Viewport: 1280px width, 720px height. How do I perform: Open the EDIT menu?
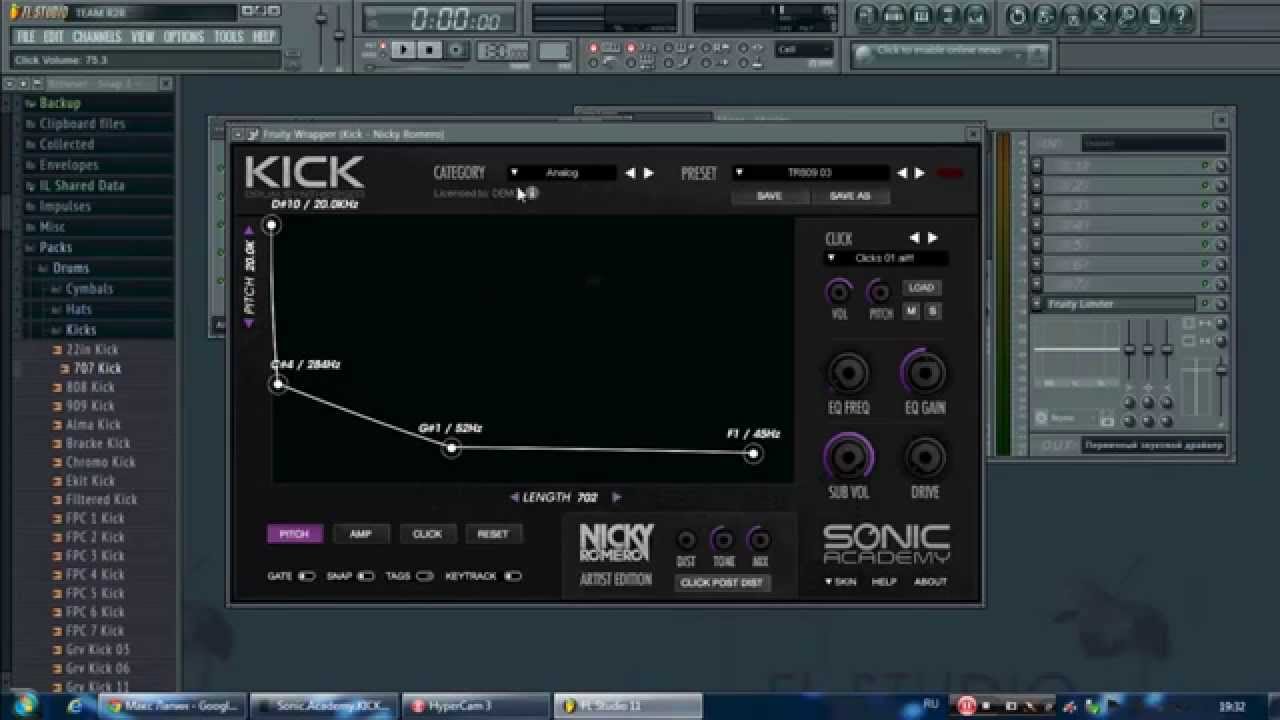pyautogui.click(x=53, y=37)
